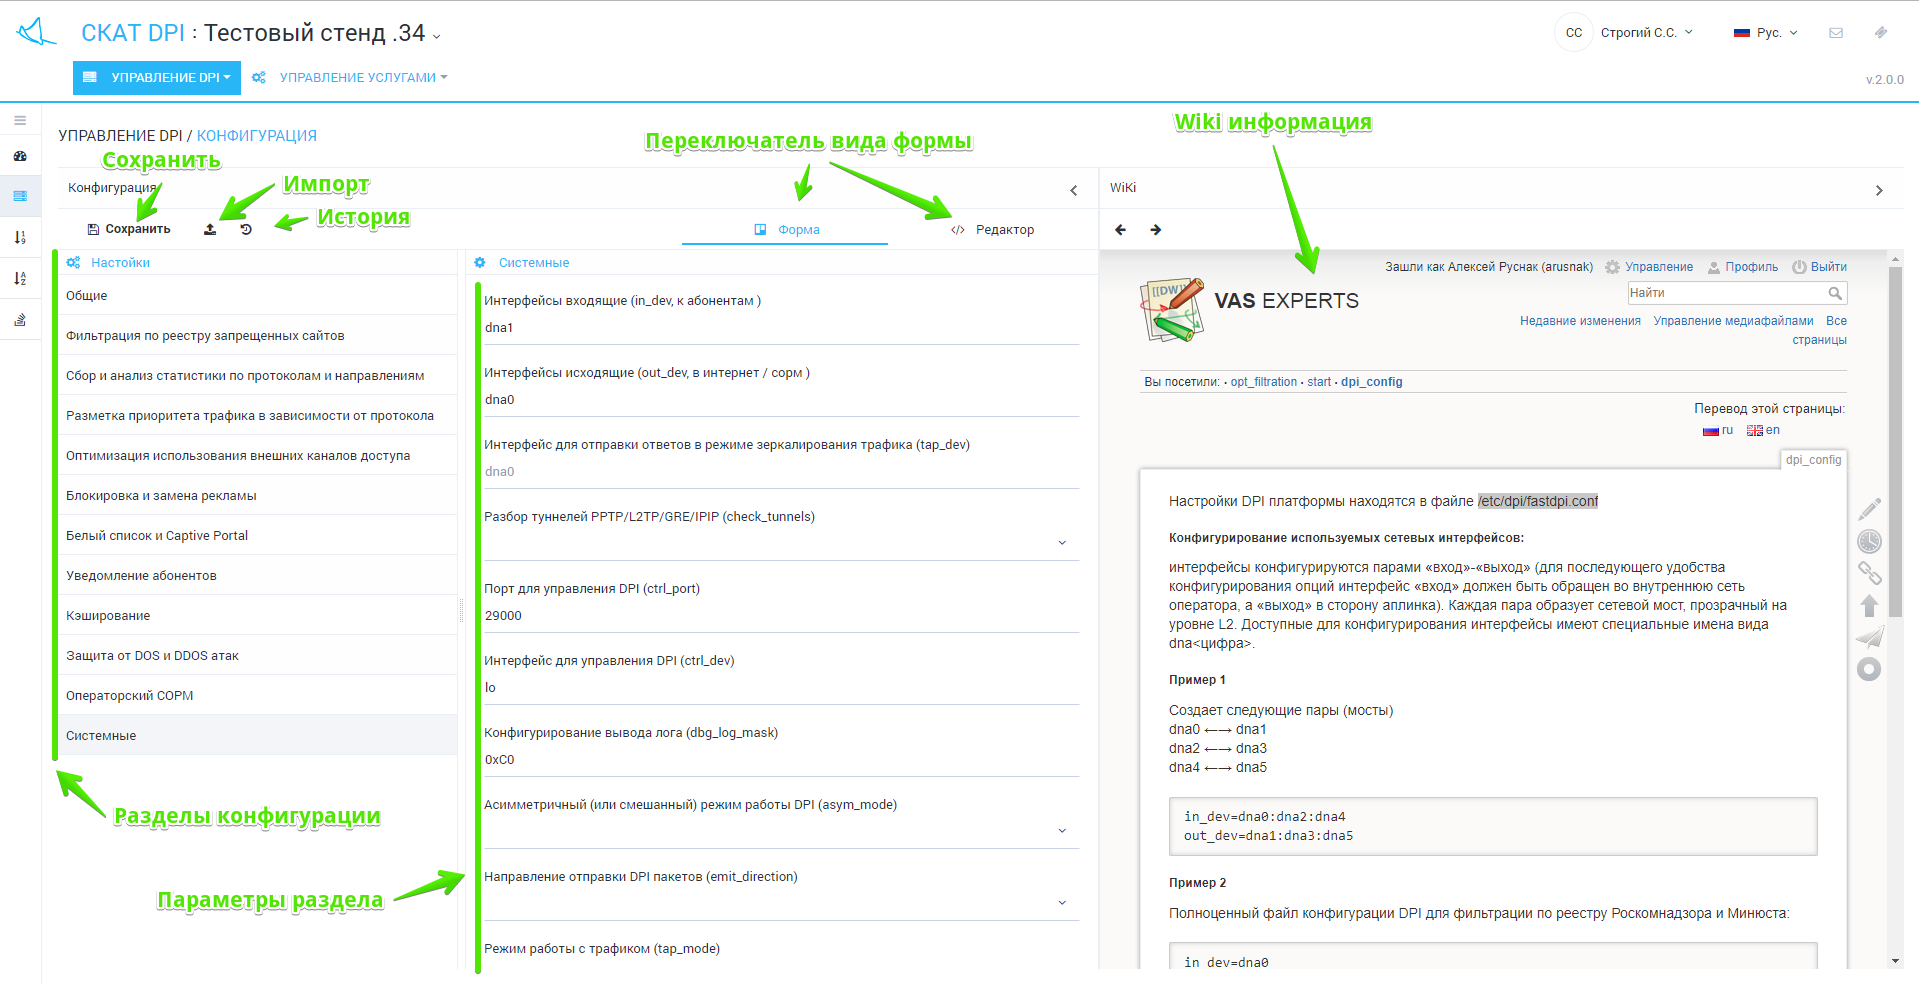Open the mail envelope icon in header
Screen dimensions: 1919x984
coord(1836,33)
